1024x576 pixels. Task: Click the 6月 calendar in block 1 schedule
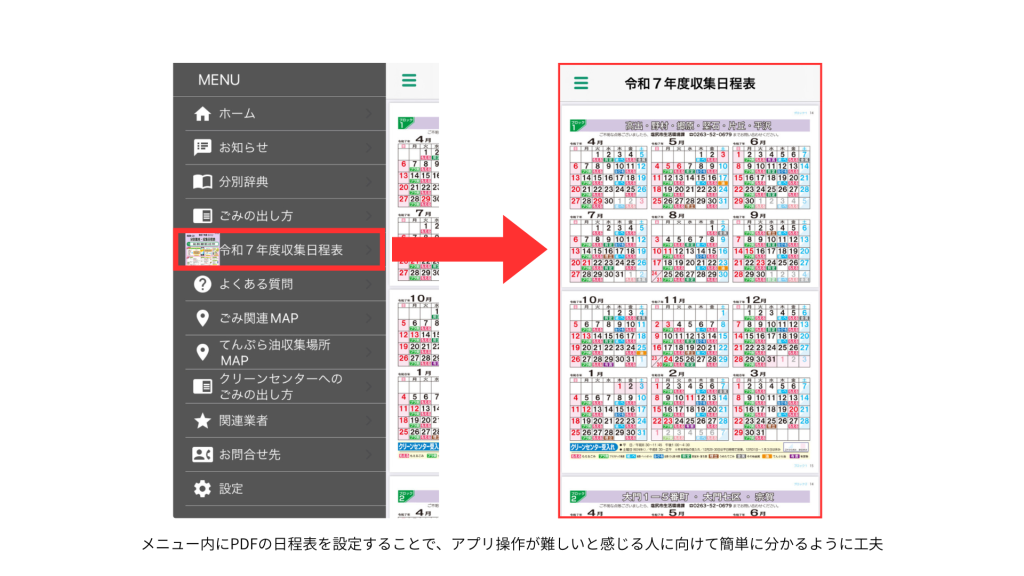771,173
